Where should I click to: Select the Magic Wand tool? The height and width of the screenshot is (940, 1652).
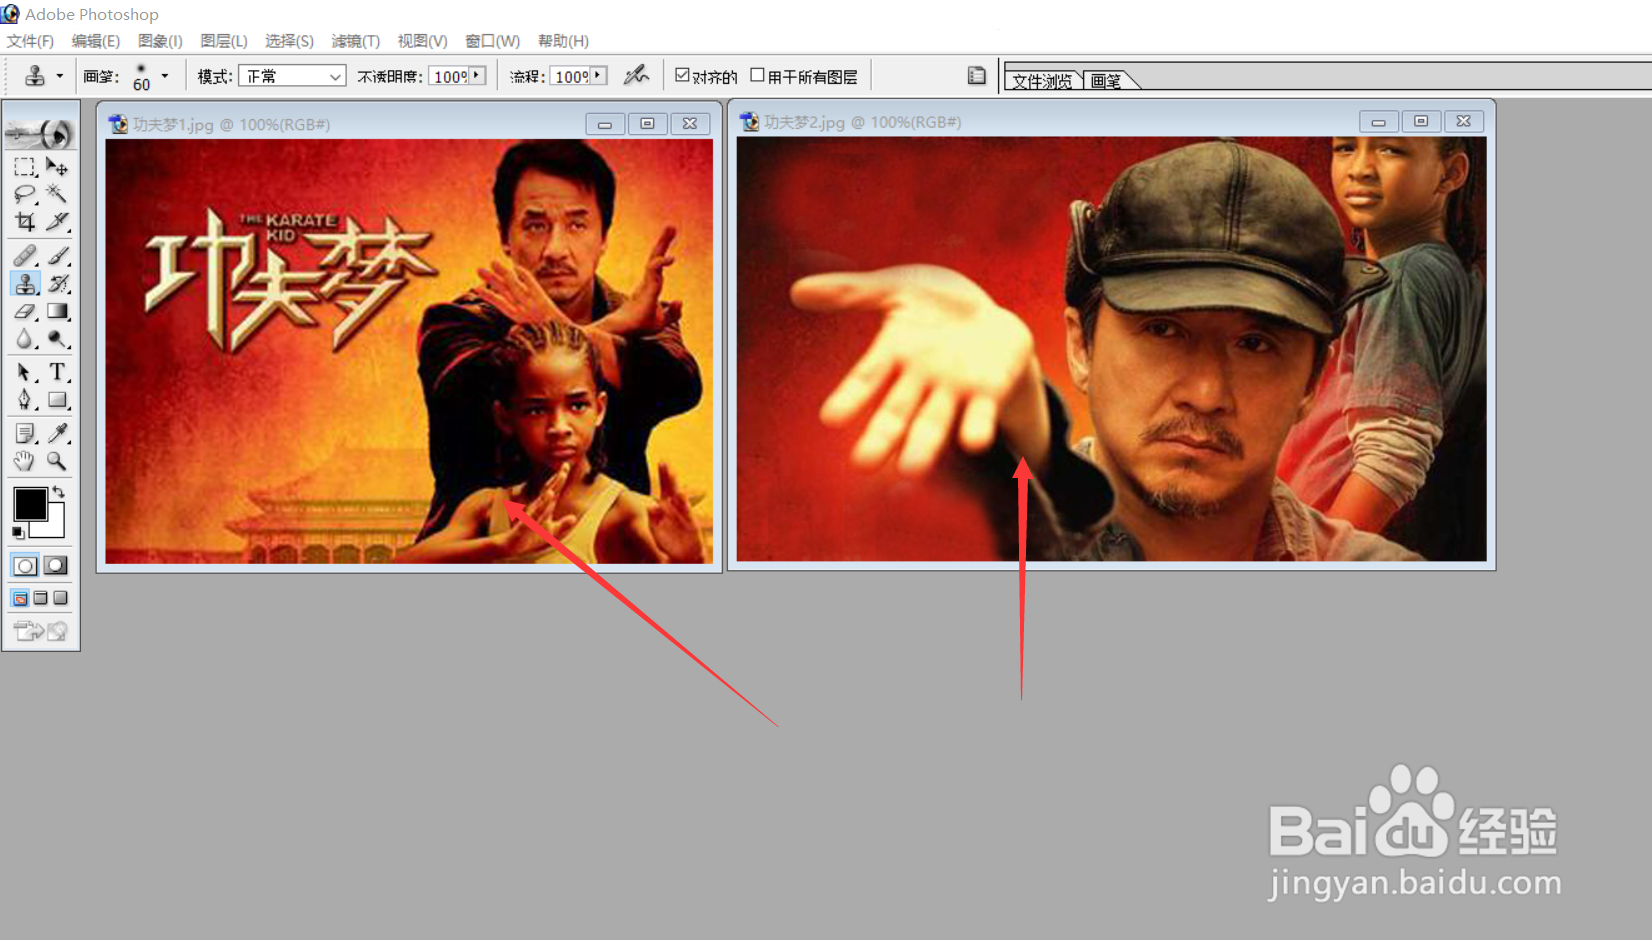click(x=57, y=194)
